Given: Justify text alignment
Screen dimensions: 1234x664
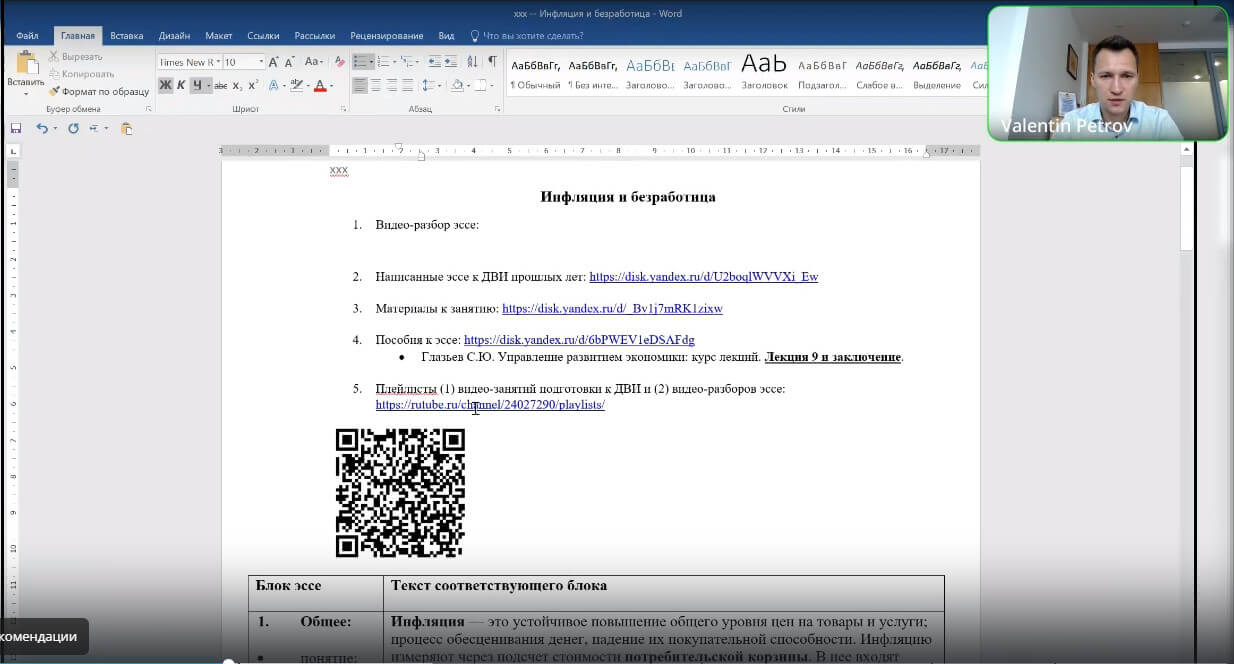Looking at the screenshot, I should 407,85.
